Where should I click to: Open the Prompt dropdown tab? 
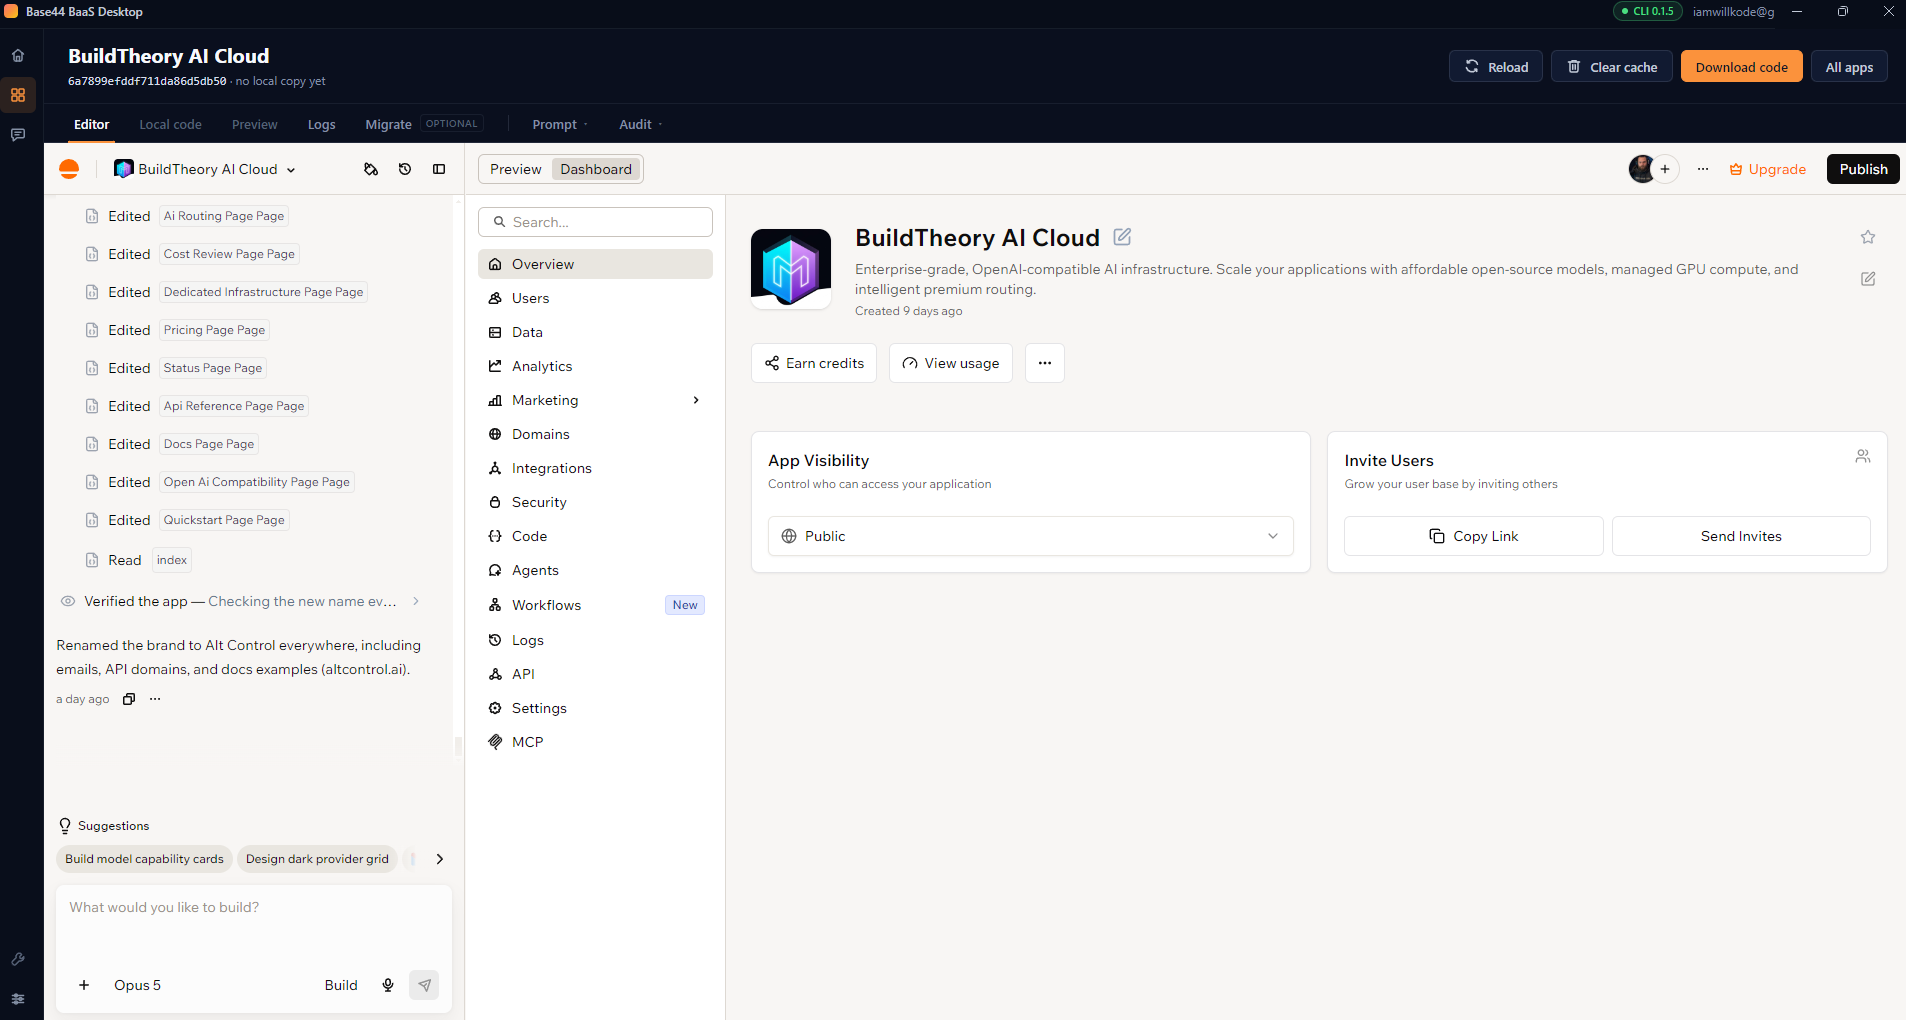(x=560, y=124)
